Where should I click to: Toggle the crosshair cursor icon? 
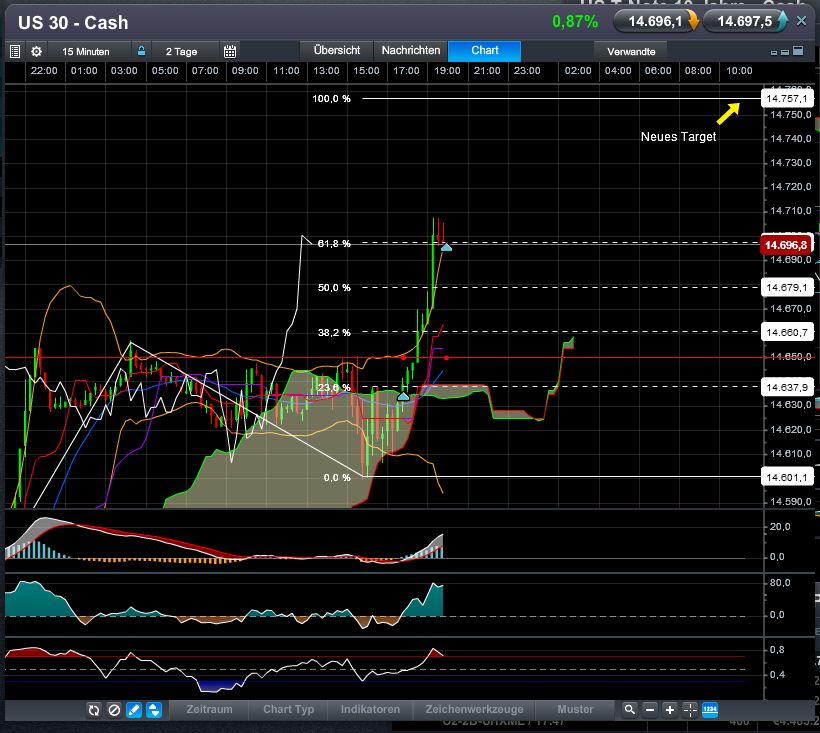[690, 710]
